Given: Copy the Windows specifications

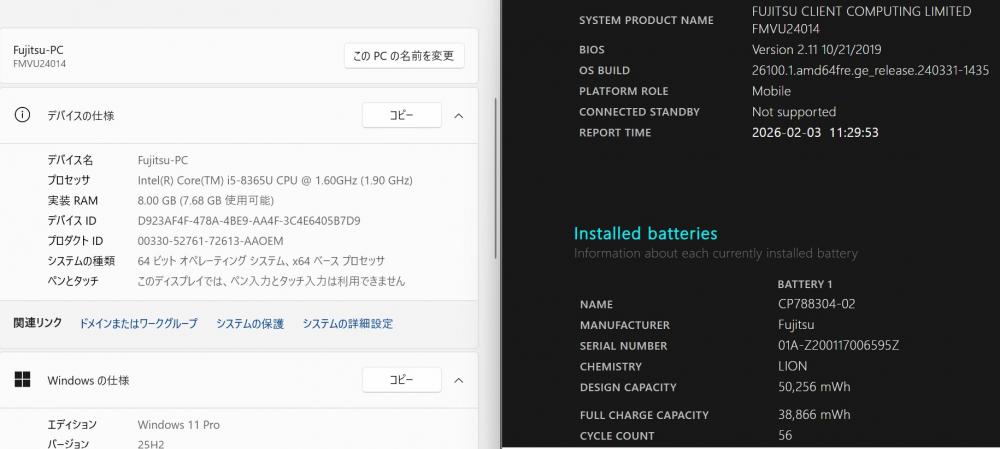Looking at the screenshot, I should pos(401,380).
